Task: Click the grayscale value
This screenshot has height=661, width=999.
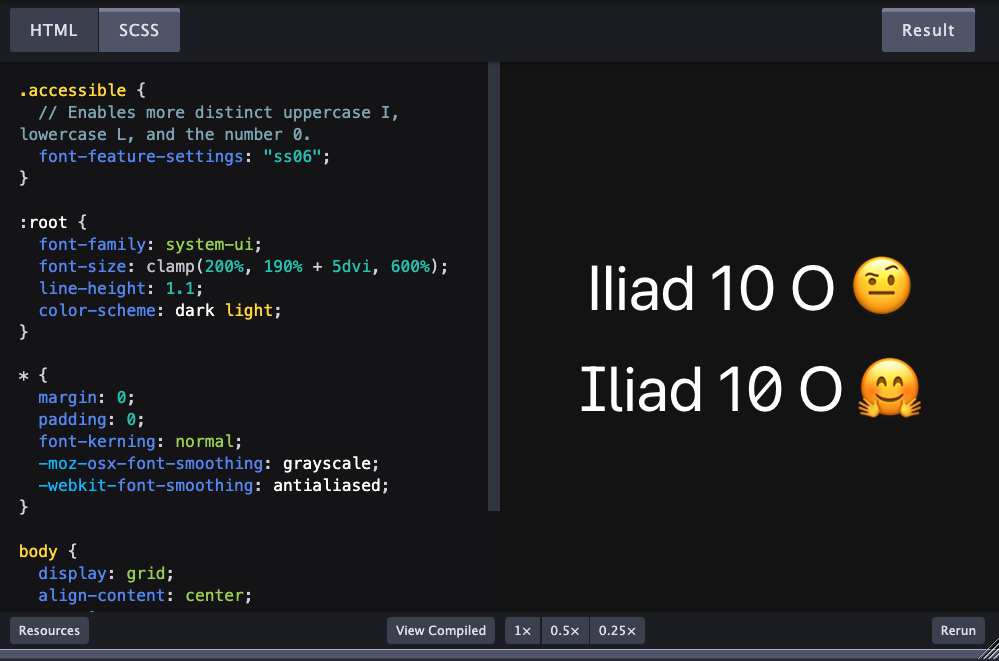Action: pos(326,463)
